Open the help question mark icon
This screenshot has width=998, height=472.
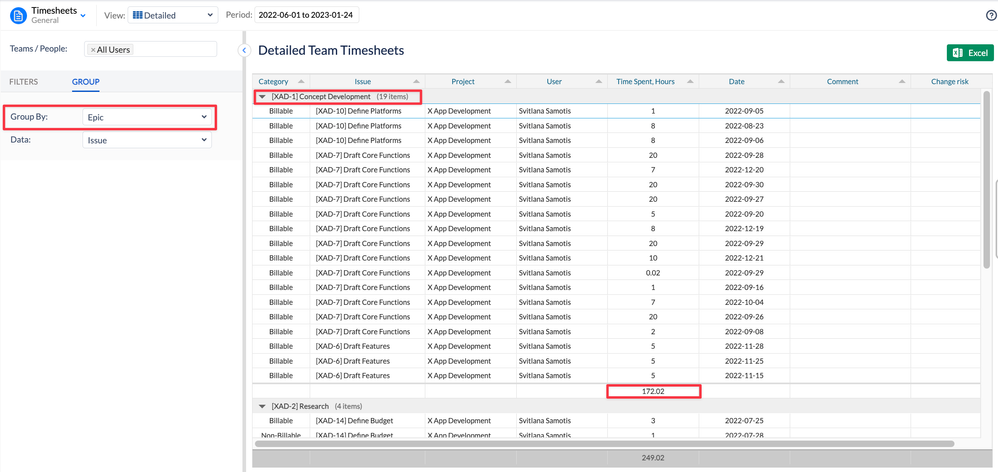[990, 16]
